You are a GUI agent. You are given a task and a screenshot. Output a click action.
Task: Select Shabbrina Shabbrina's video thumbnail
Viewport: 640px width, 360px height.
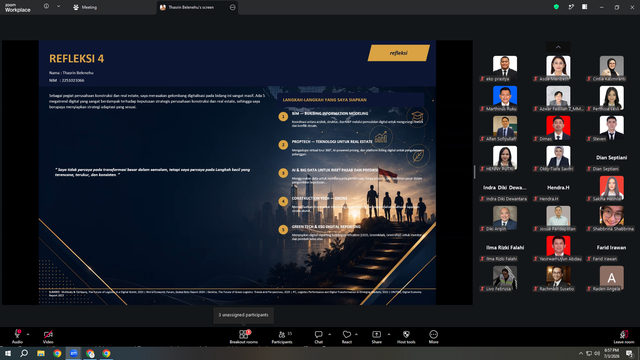tap(611, 218)
